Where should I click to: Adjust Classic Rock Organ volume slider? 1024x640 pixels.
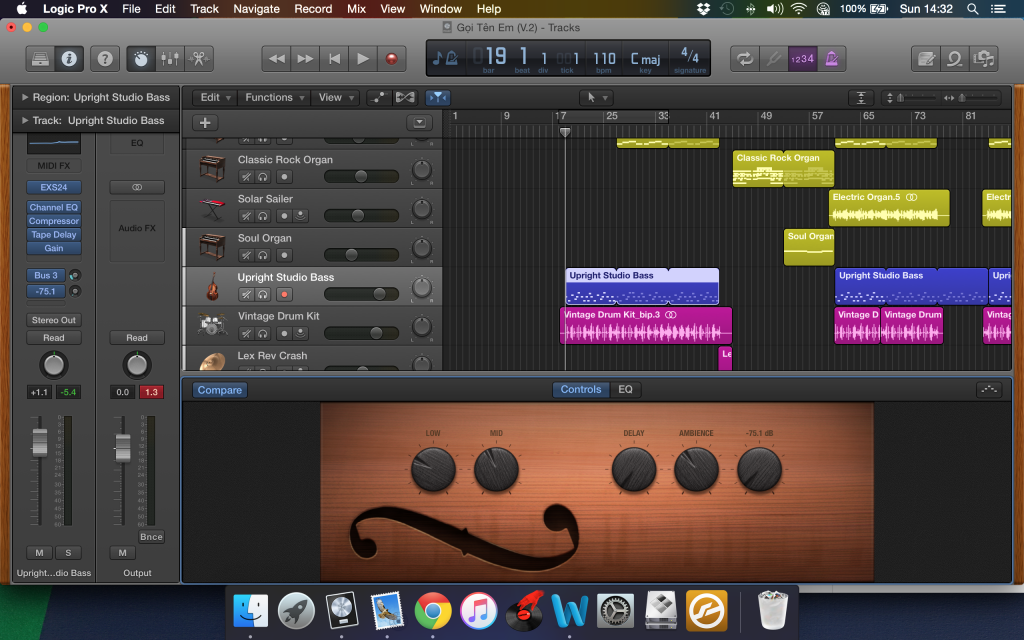click(361, 176)
